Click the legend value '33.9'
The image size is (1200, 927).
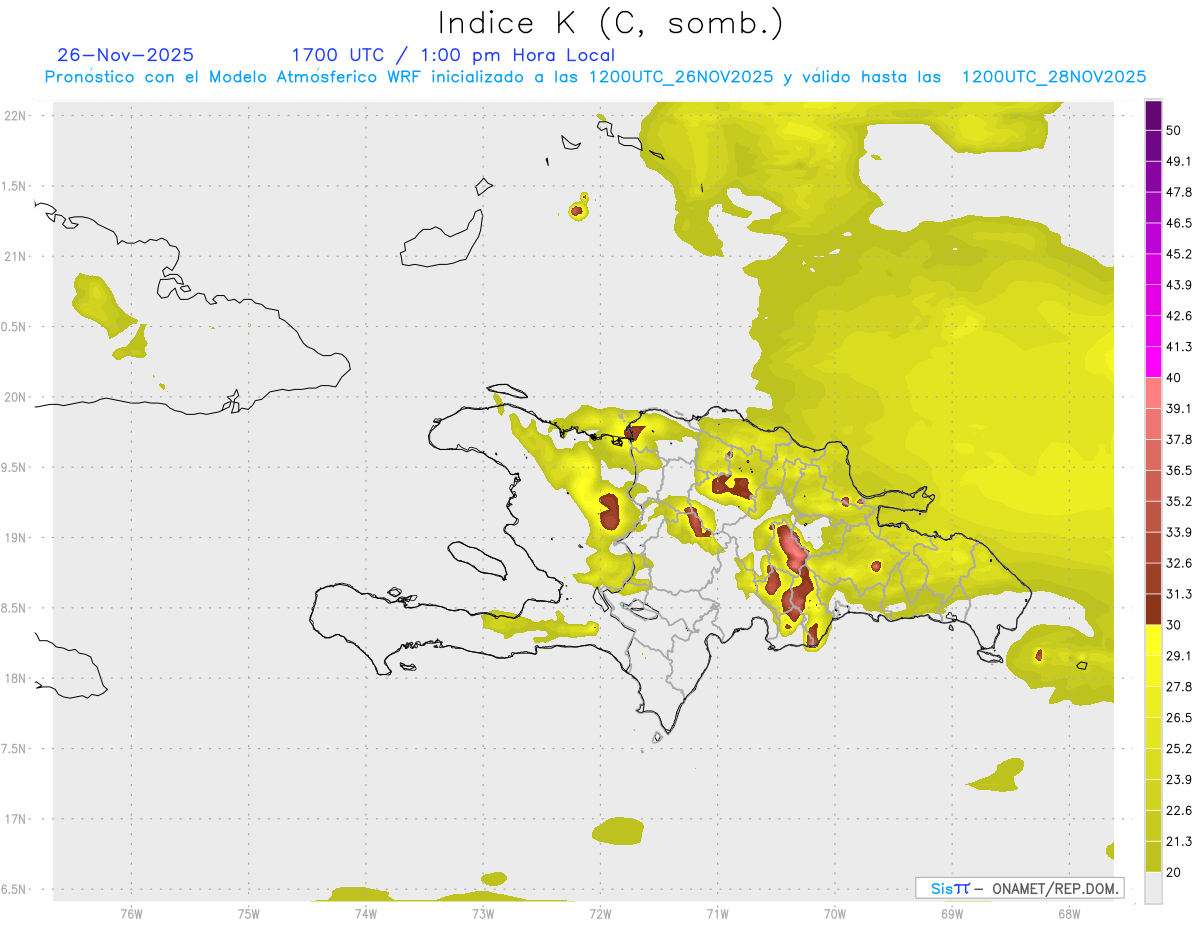pyautogui.click(x=1179, y=532)
